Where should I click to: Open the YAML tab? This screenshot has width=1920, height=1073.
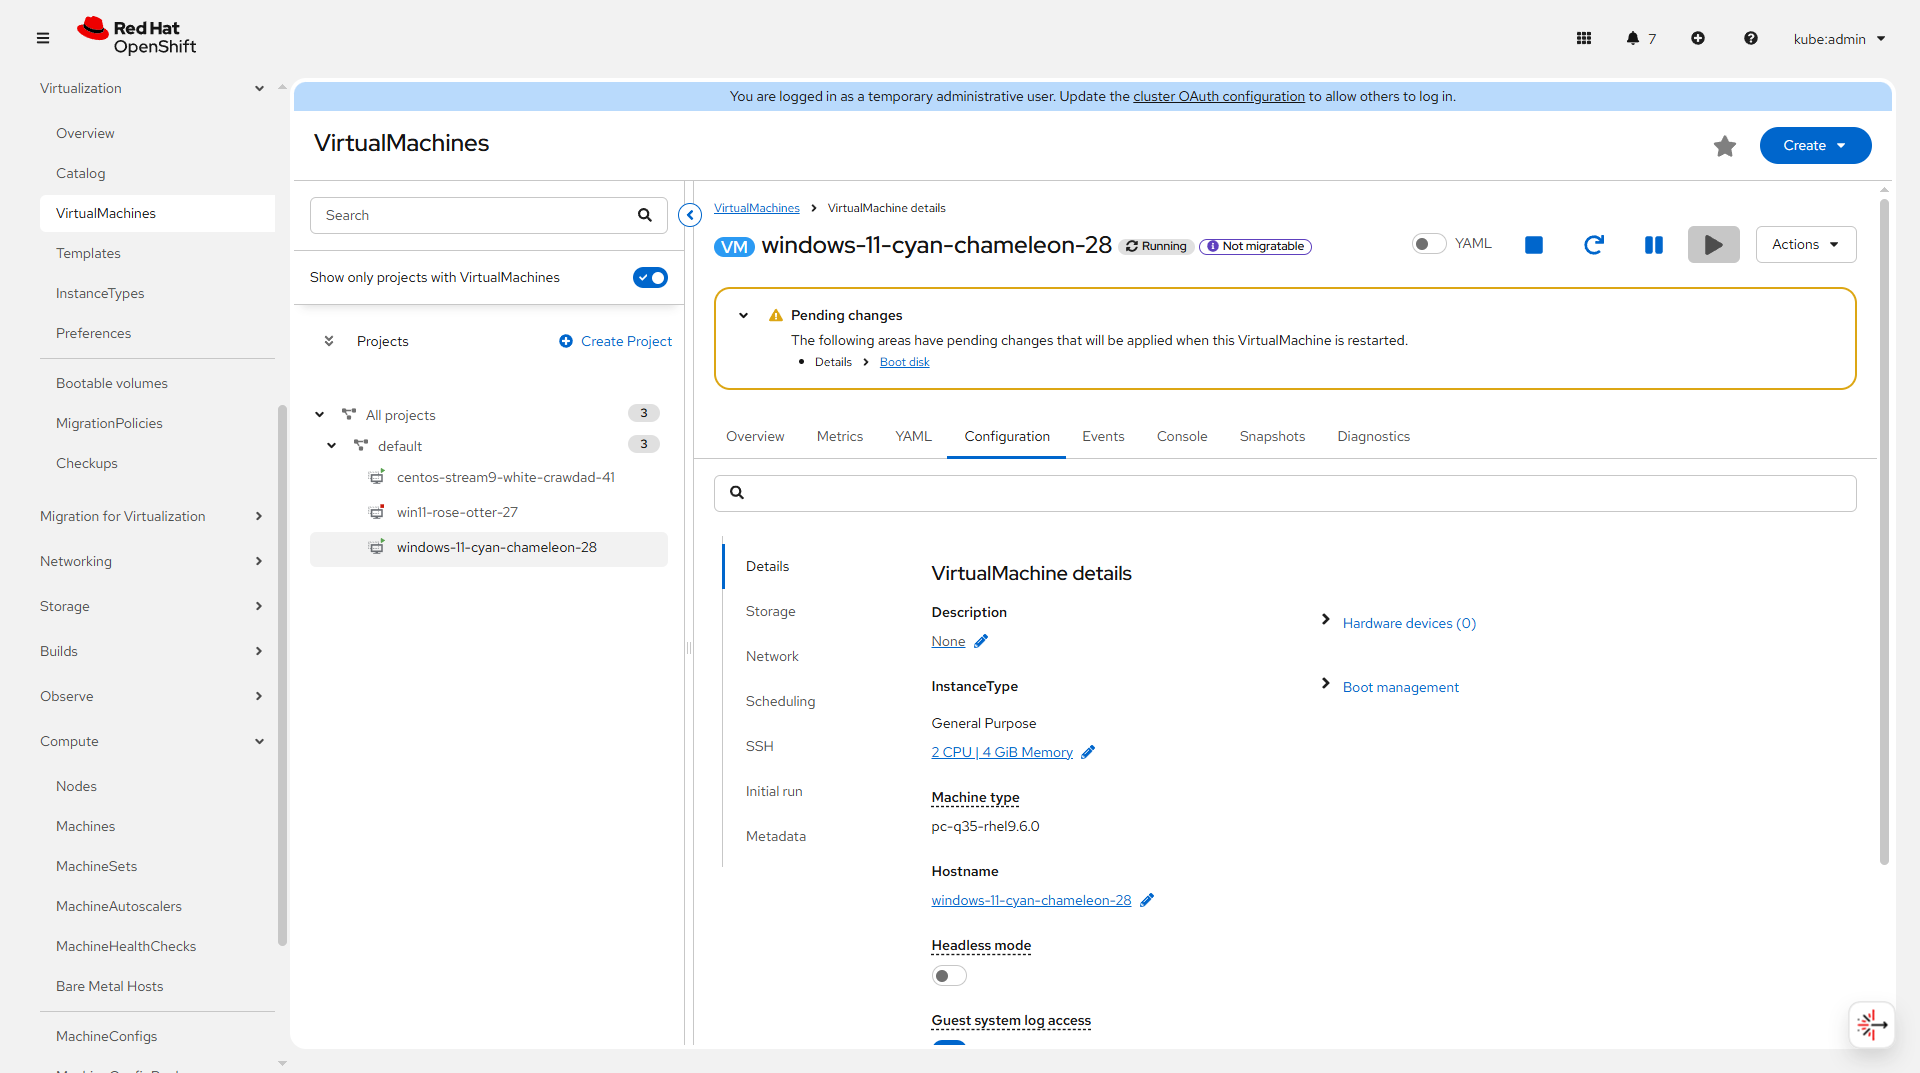pos(913,437)
